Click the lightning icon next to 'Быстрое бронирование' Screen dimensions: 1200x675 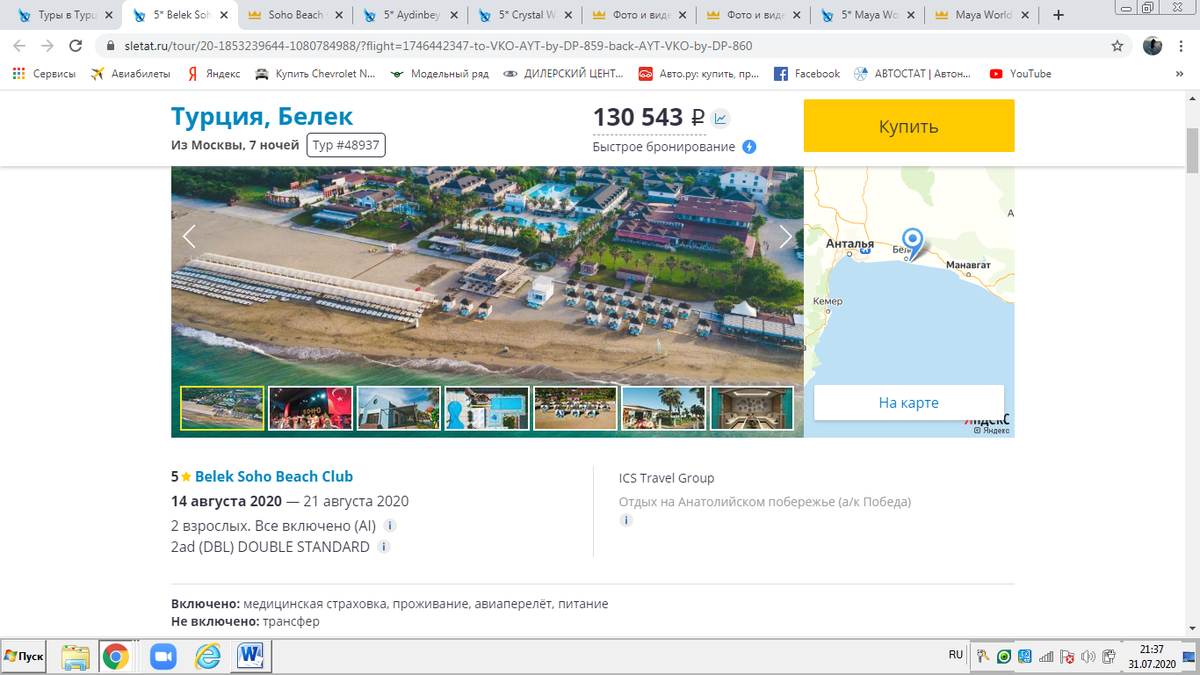(x=748, y=146)
